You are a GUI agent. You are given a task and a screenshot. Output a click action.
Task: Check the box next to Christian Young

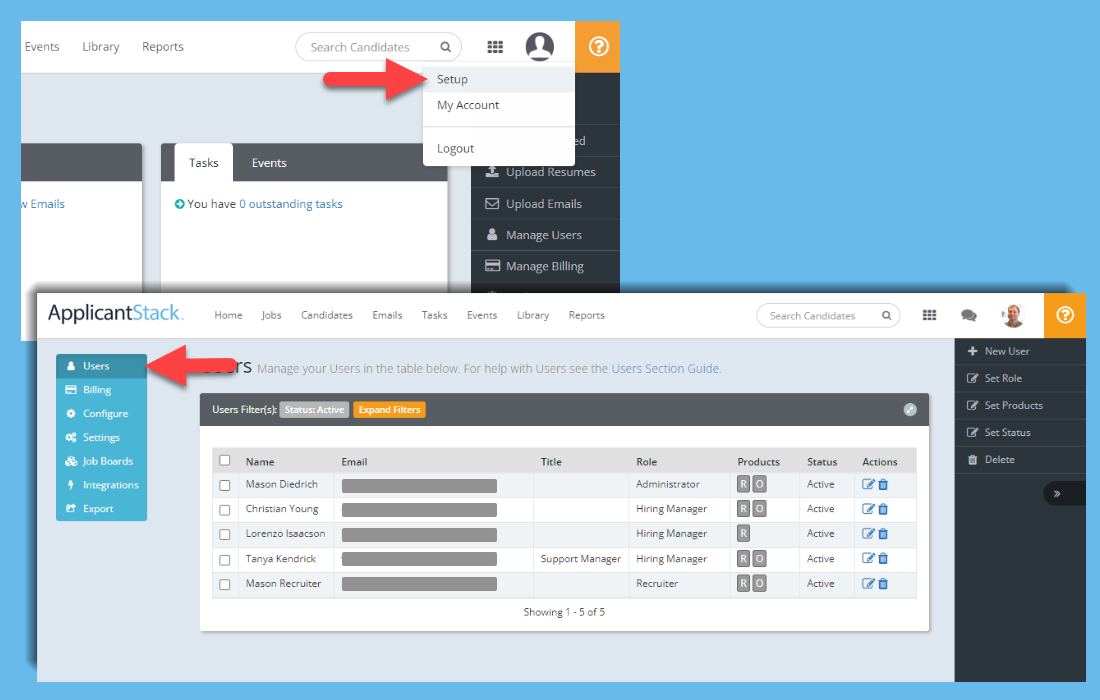pyautogui.click(x=224, y=510)
